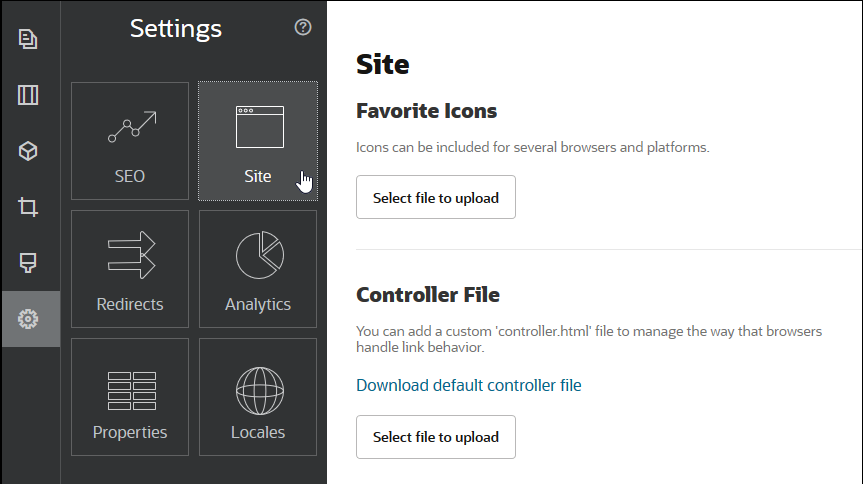Click the Site page heading
This screenshot has width=863, height=484.
pyautogui.click(x=383, y=65)
